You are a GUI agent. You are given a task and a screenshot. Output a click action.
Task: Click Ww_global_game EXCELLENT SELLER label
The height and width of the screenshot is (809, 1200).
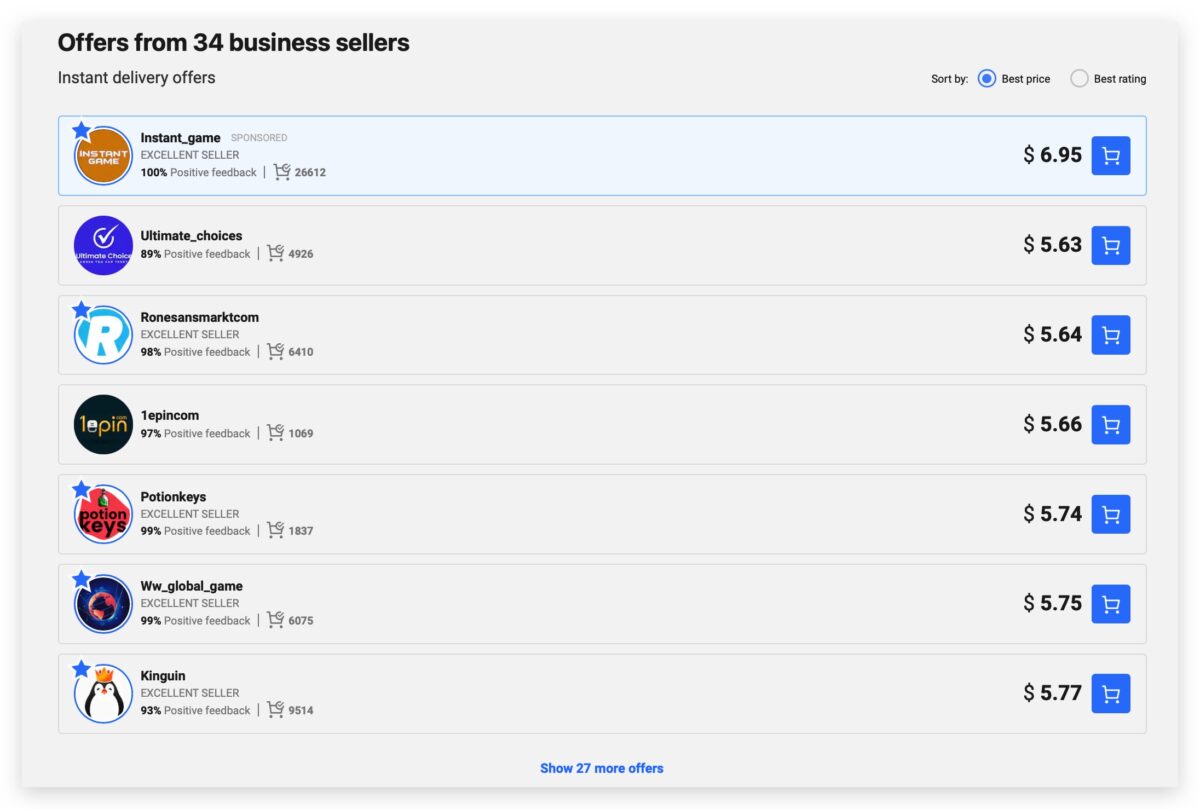click(190, 603)
